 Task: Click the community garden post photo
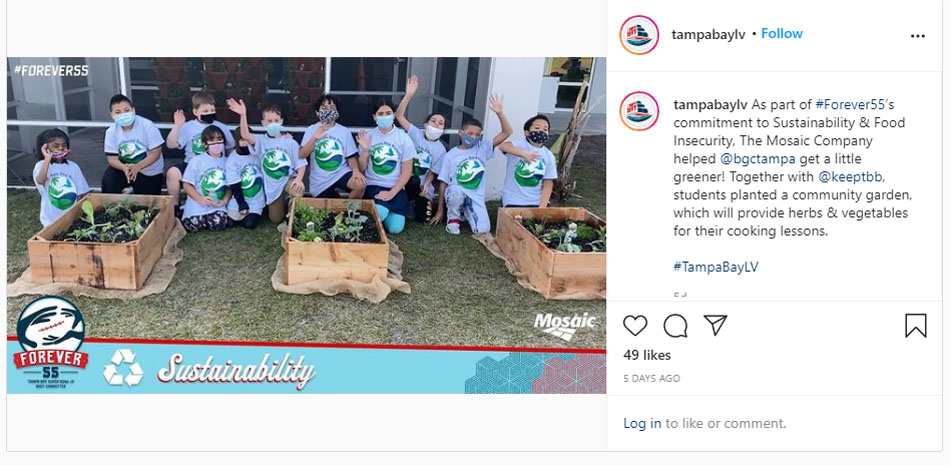click(x=306, y=225)
